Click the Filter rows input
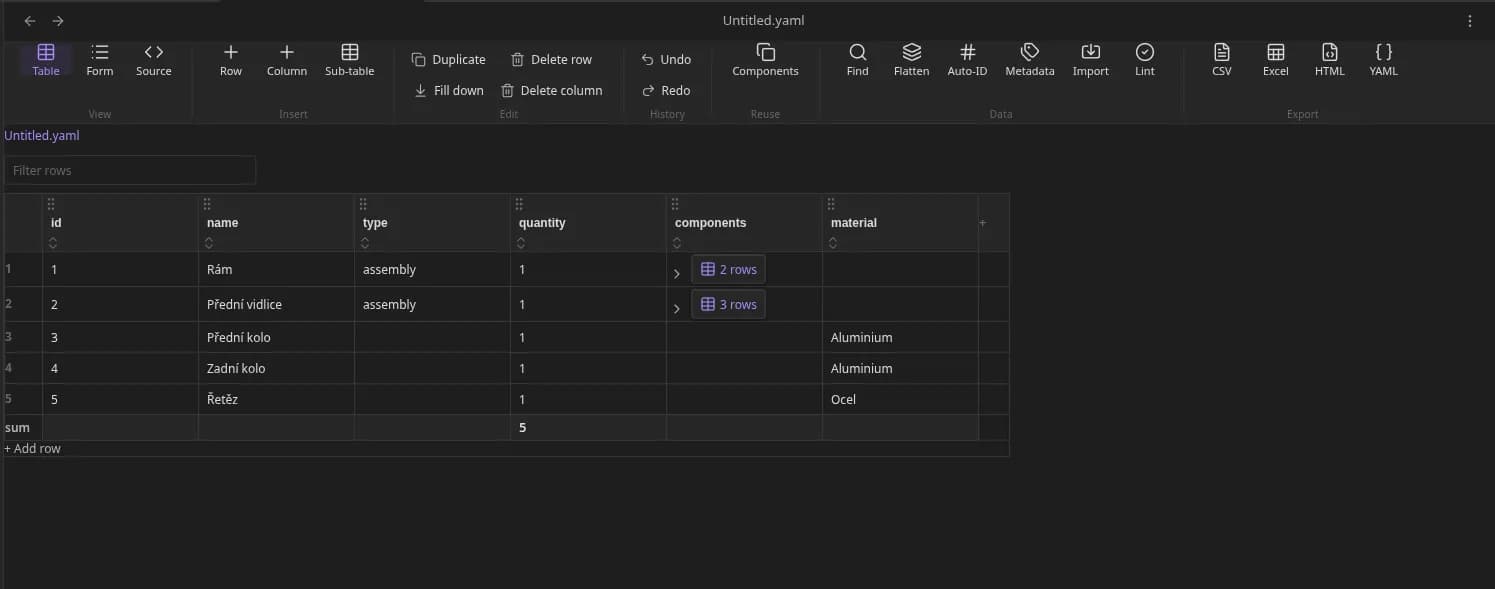This screenshot has height=589, width=1495. tap(130, 170)
